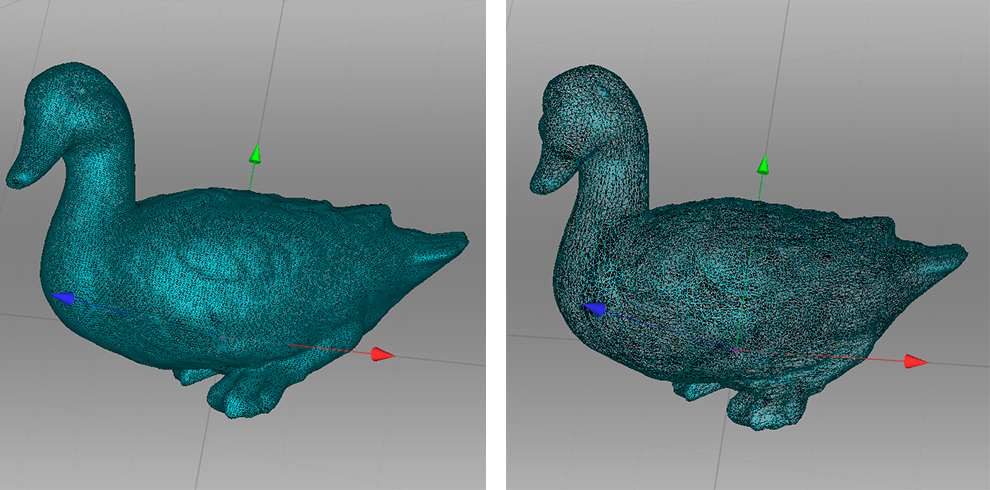Click the red X-axis arrow in right viewport

tap(915, 361)
